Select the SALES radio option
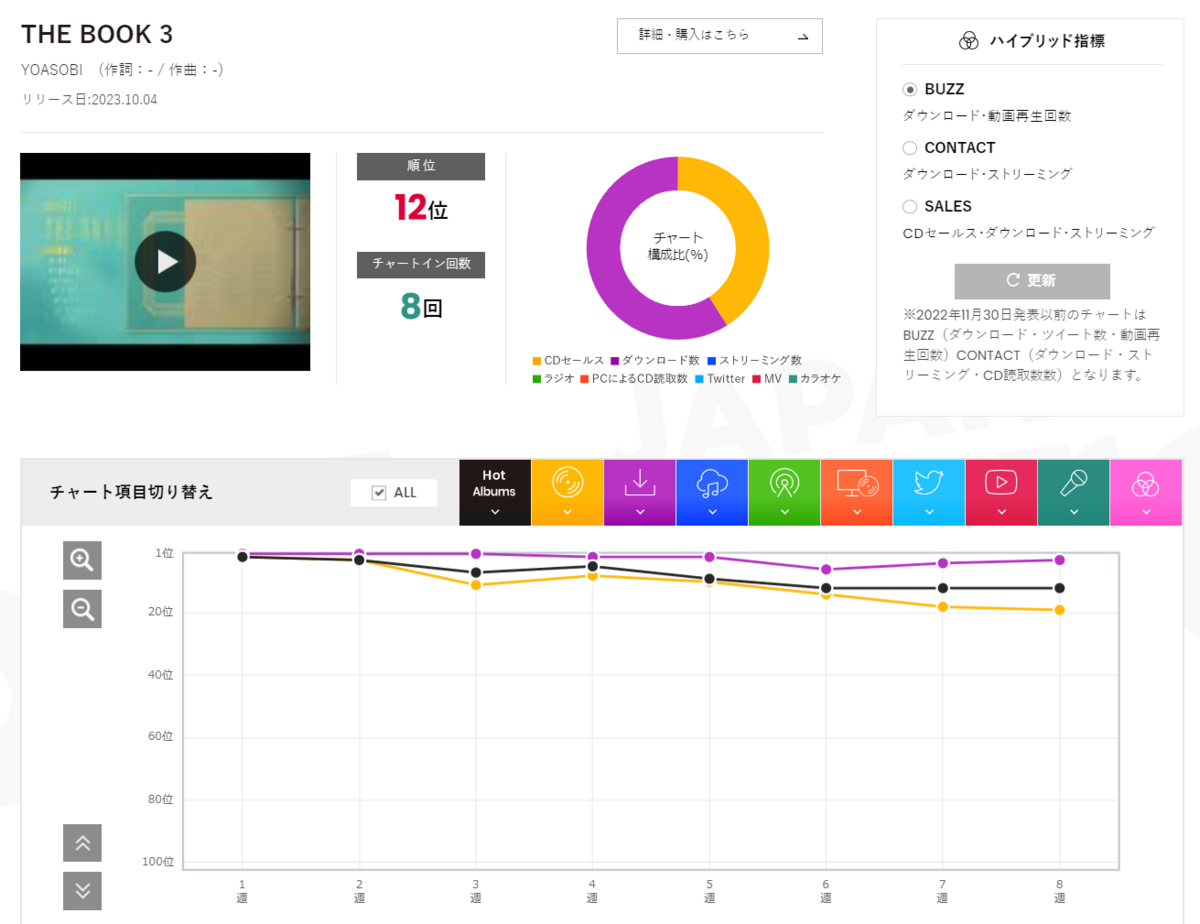This screenshot has height=924, width=1200. pyautogui.click(x=910, y=206)
